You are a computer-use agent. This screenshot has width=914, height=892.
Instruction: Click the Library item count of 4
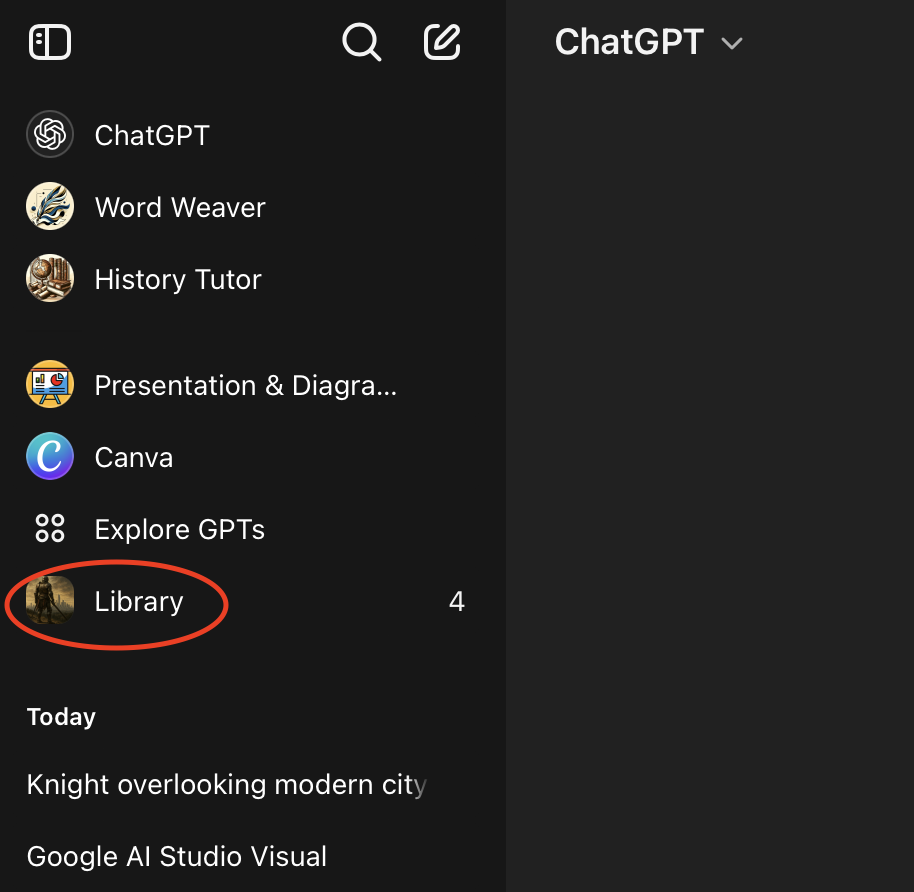coord(456,601)
